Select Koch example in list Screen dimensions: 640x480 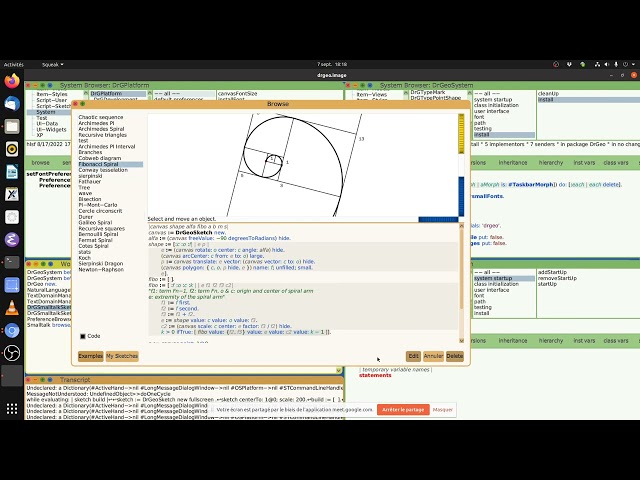click(x=84, y=258)
